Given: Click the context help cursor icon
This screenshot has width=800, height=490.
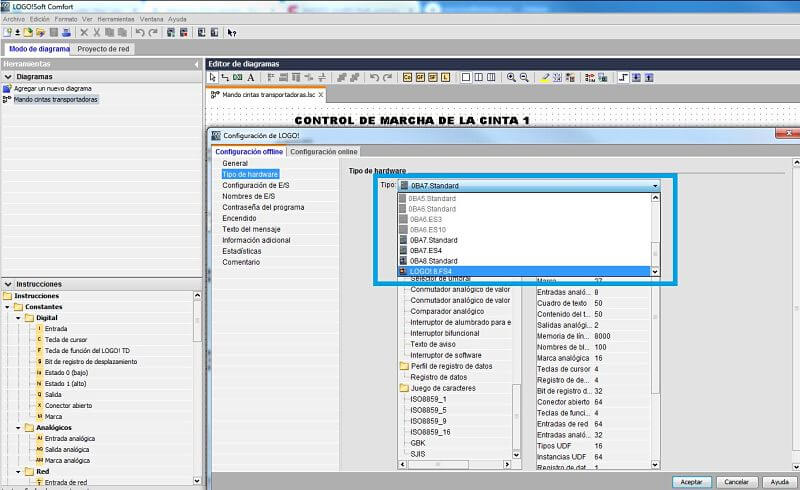Looking at the screenshot, I should [x=233, y=32].
